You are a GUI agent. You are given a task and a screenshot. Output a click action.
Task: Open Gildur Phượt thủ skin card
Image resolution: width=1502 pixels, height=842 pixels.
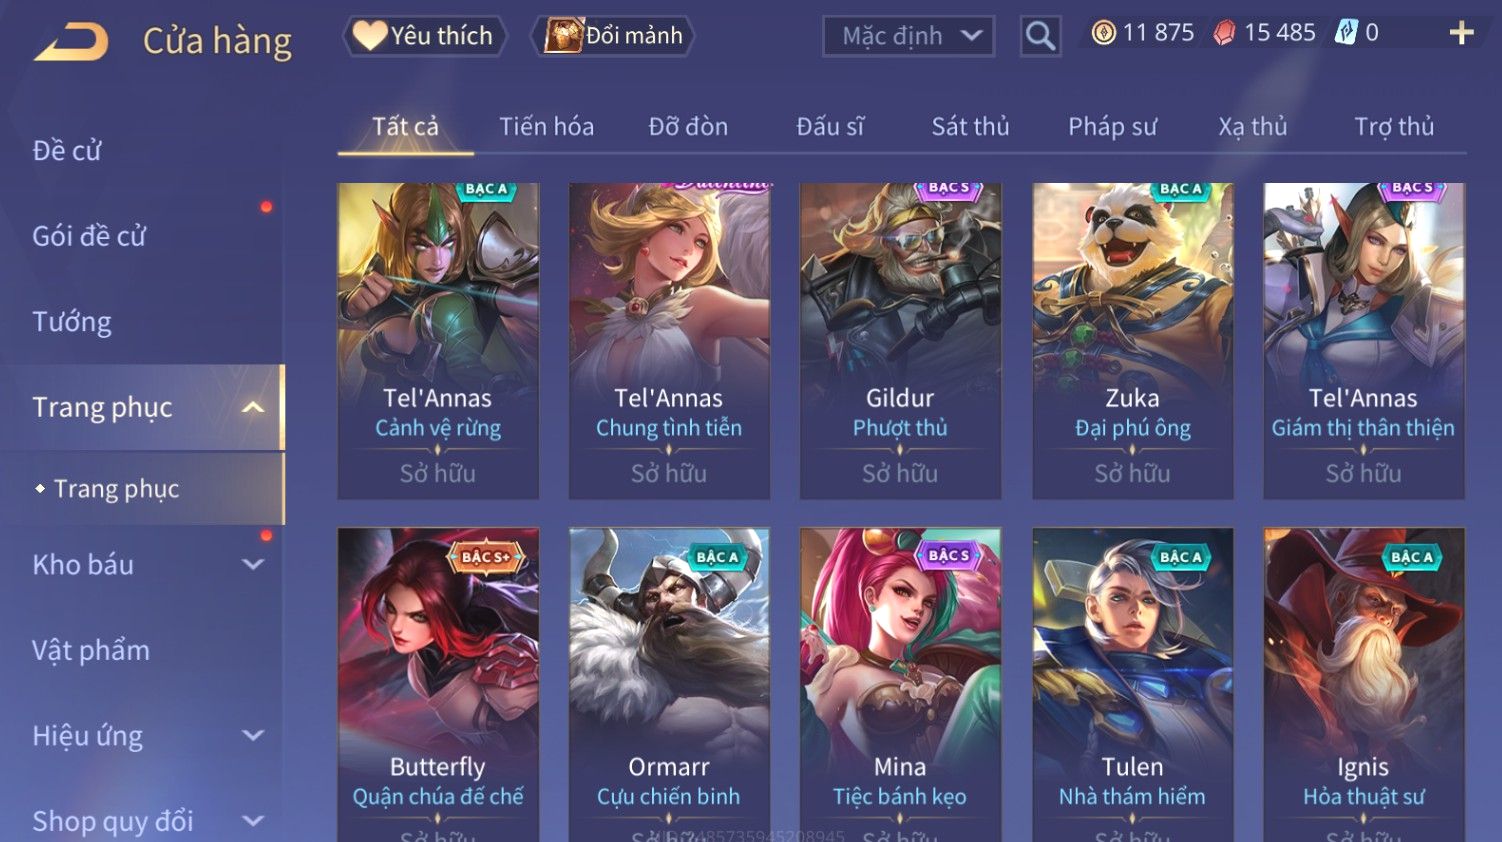(900, 341)
